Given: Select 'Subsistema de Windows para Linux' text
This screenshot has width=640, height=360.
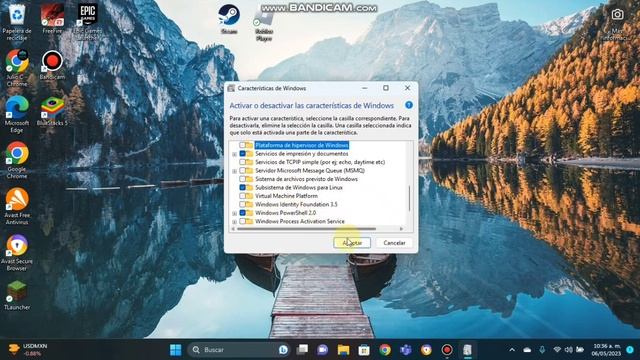Looking at the screenshot, I should click(x=299, y=187).
